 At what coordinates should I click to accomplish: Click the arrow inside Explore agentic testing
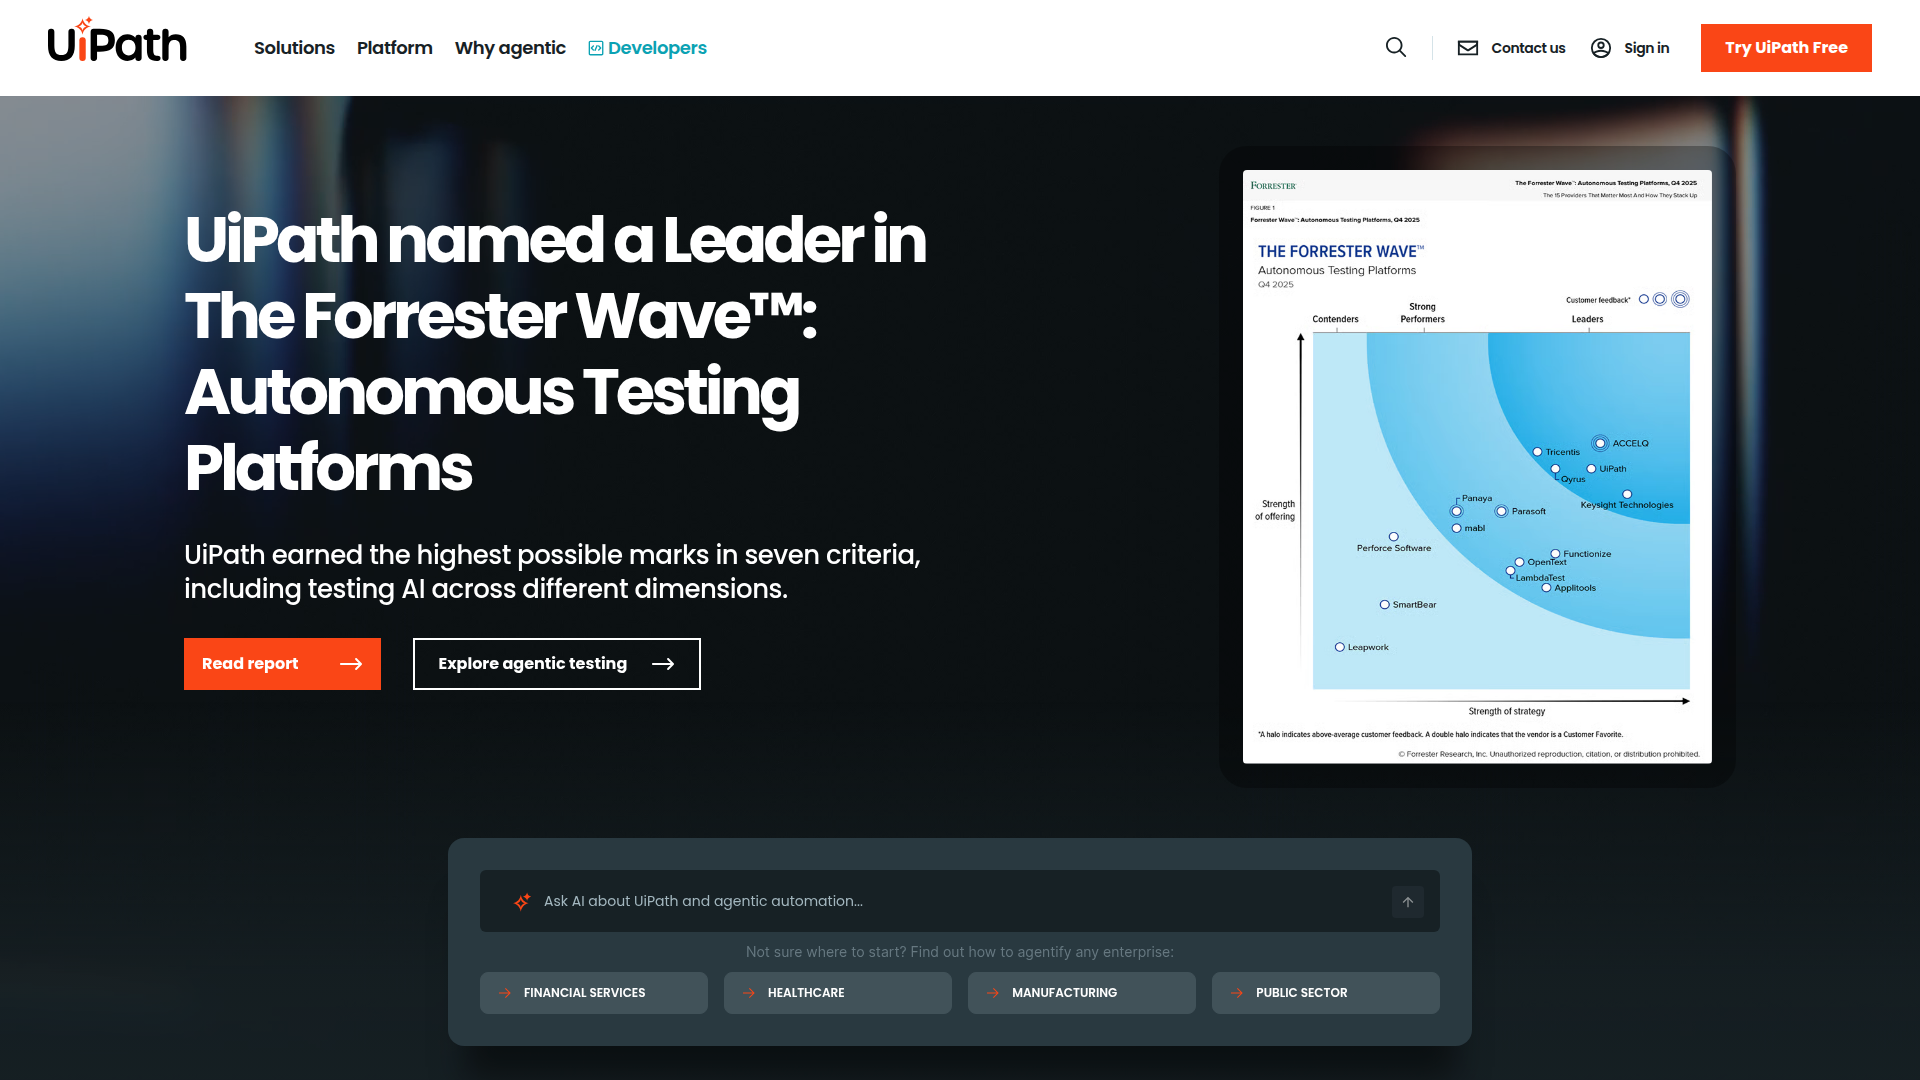[x=665, y=663]
